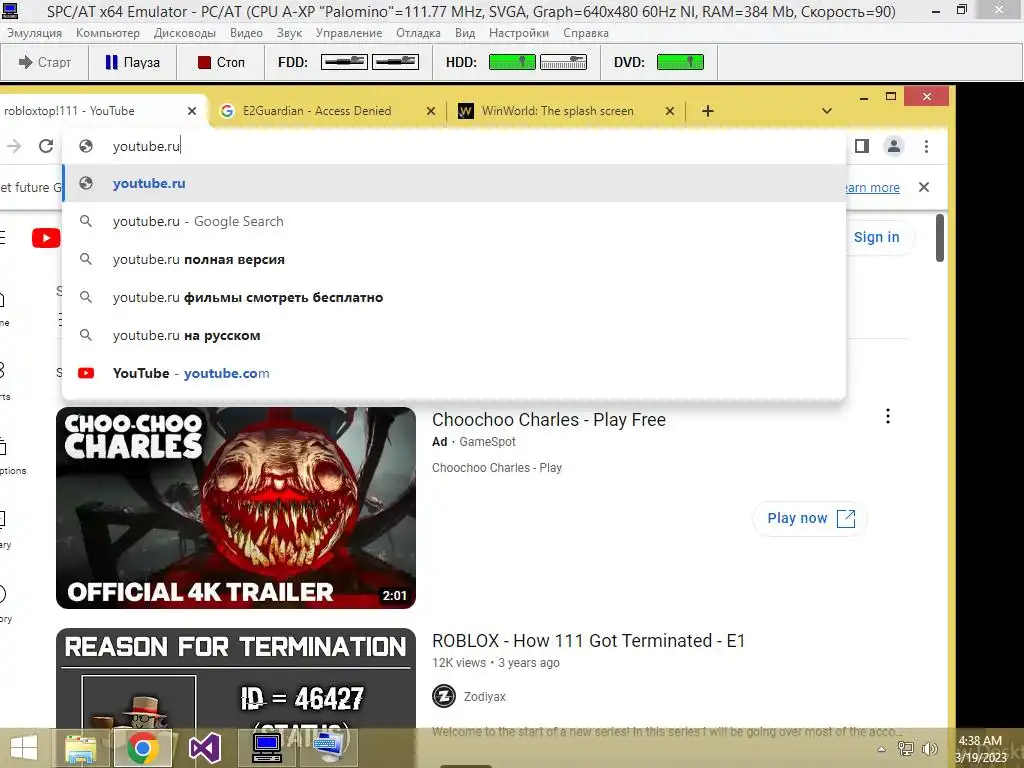
Task: Click the Learn more link
Action: pyautogui.click(x=873, y=187)
